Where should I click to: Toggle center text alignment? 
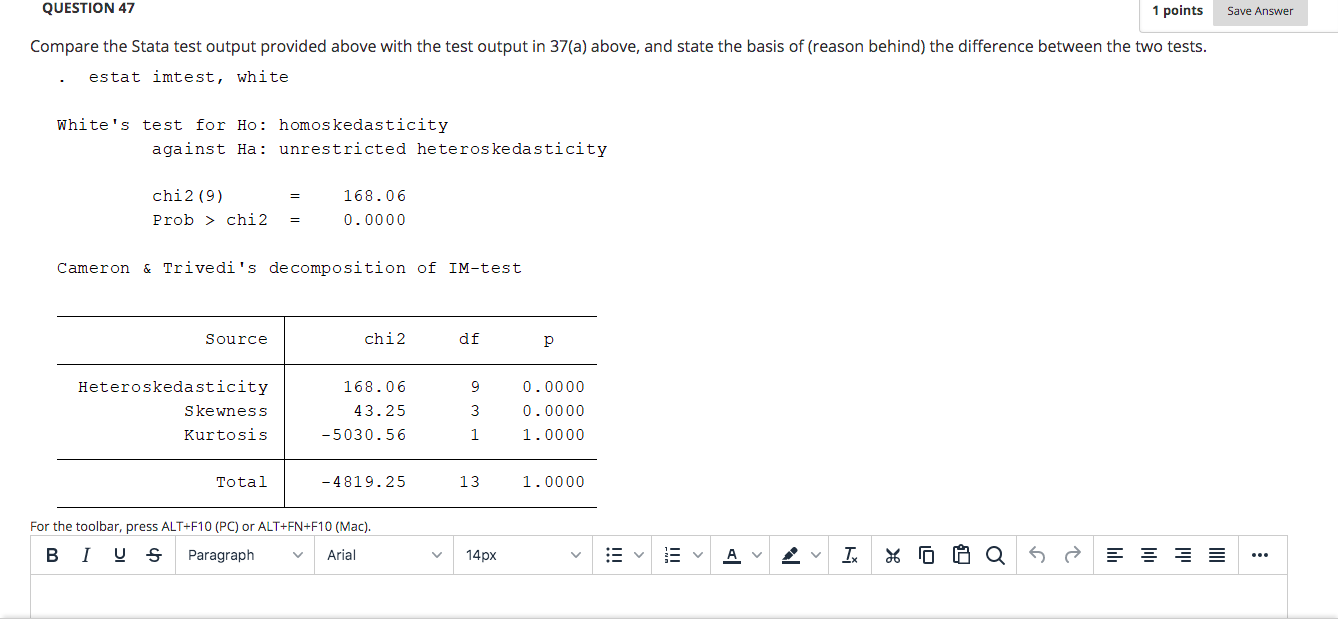click(1148, 555)
